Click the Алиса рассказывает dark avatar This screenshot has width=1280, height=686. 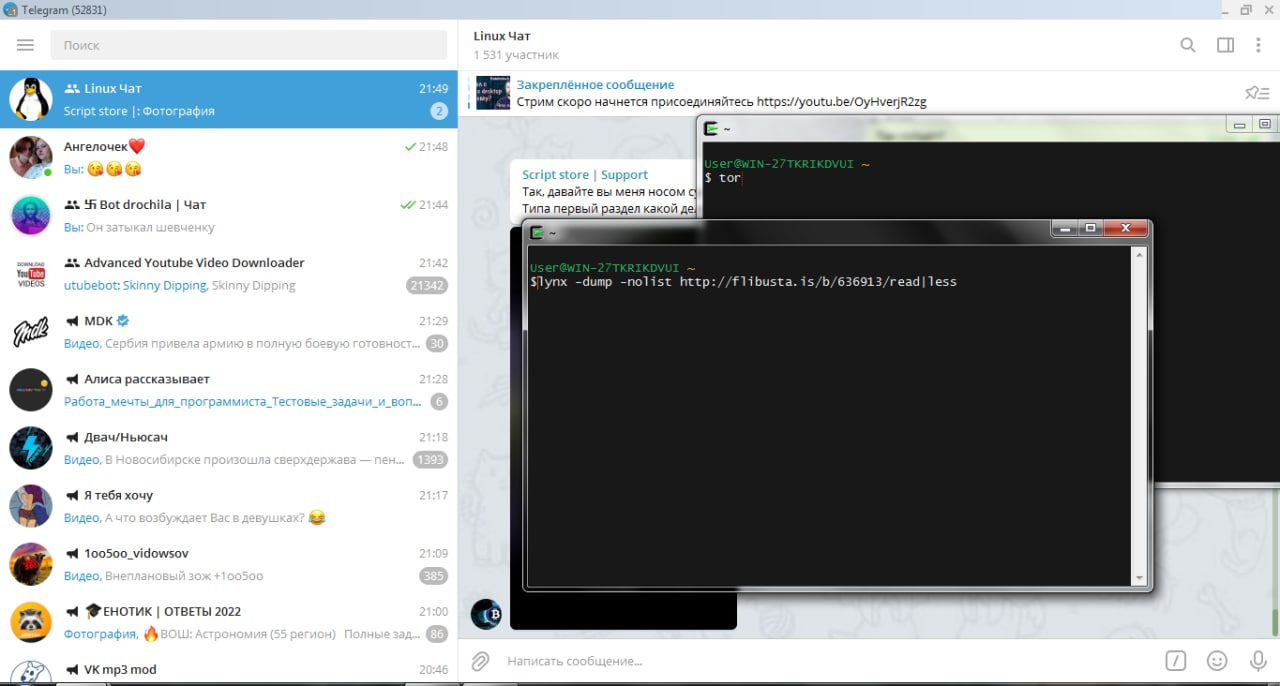[x=31, y=389]
